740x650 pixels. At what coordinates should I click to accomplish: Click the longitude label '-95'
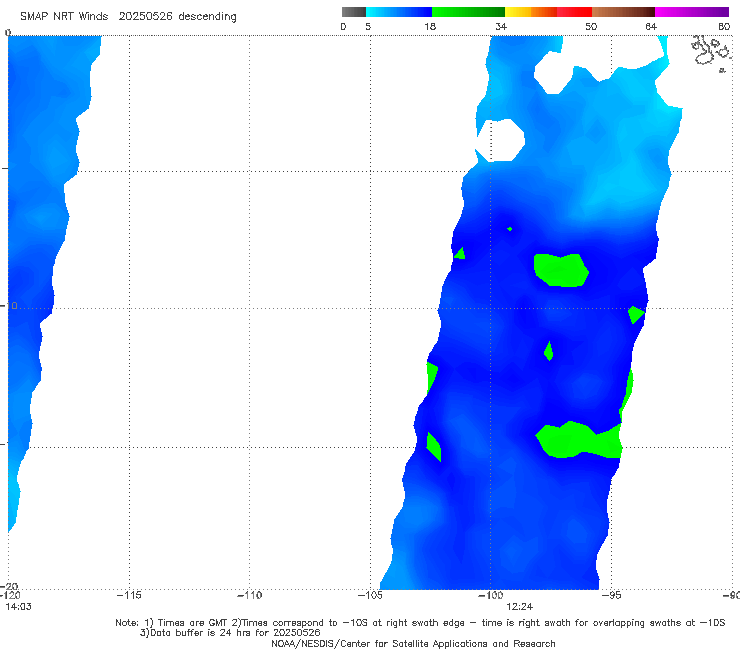click(x=611, y=595)
